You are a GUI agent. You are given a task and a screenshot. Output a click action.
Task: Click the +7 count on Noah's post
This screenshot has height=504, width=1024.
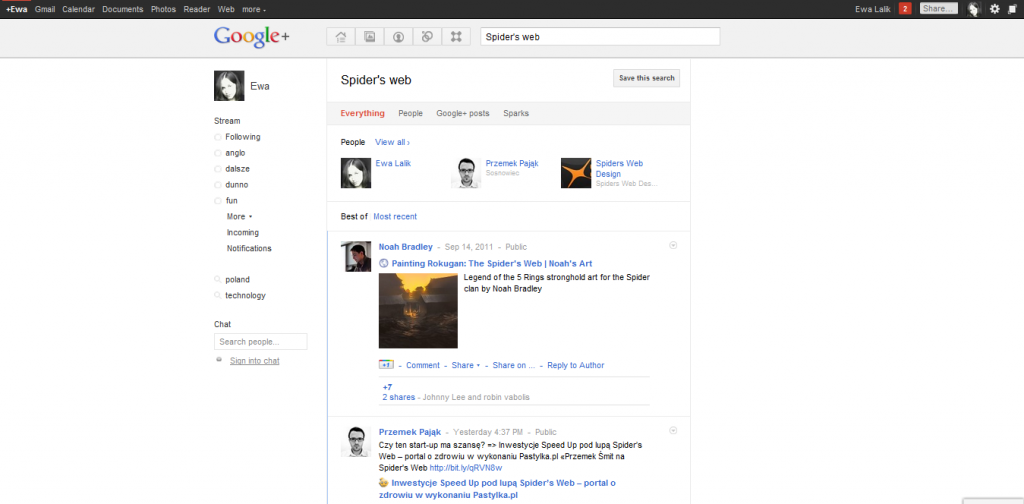tap(387, 387)
